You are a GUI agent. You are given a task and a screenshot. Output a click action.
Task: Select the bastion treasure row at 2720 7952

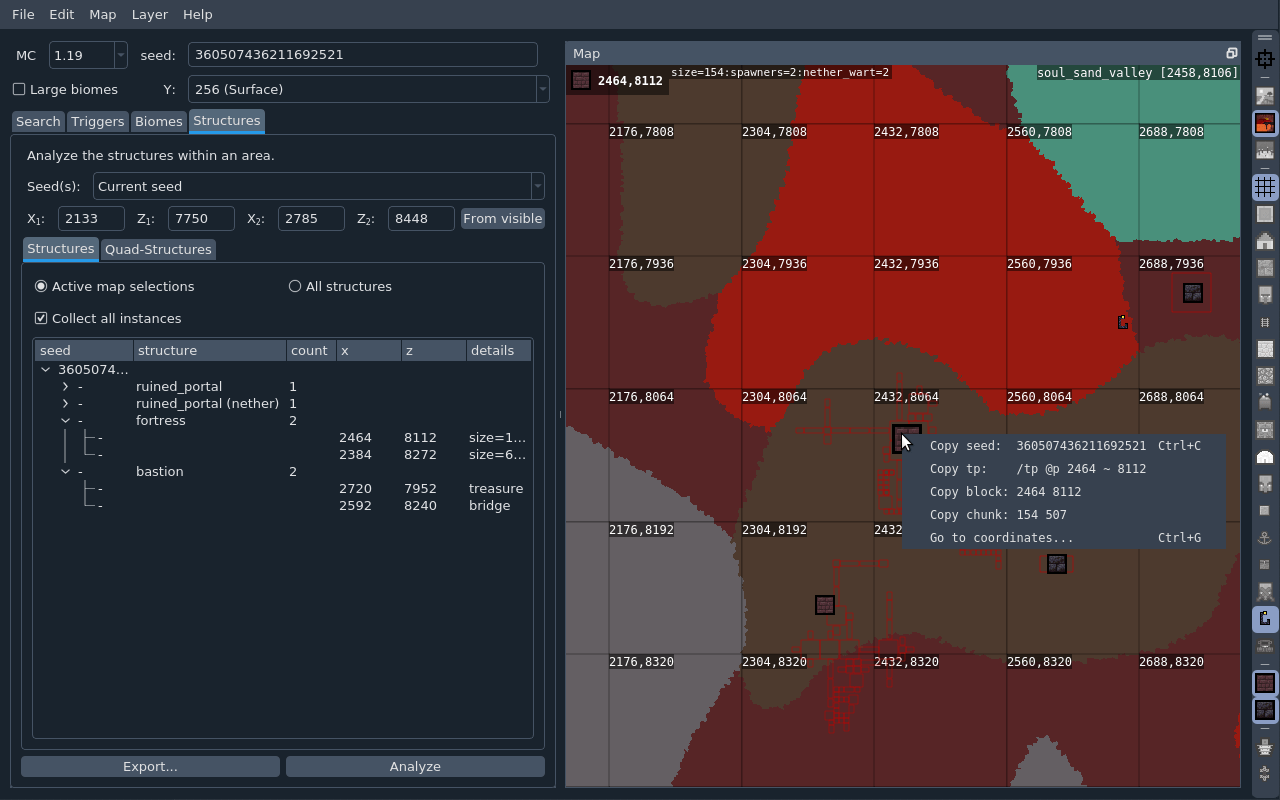pyautogui.click(x=283, y=488)
